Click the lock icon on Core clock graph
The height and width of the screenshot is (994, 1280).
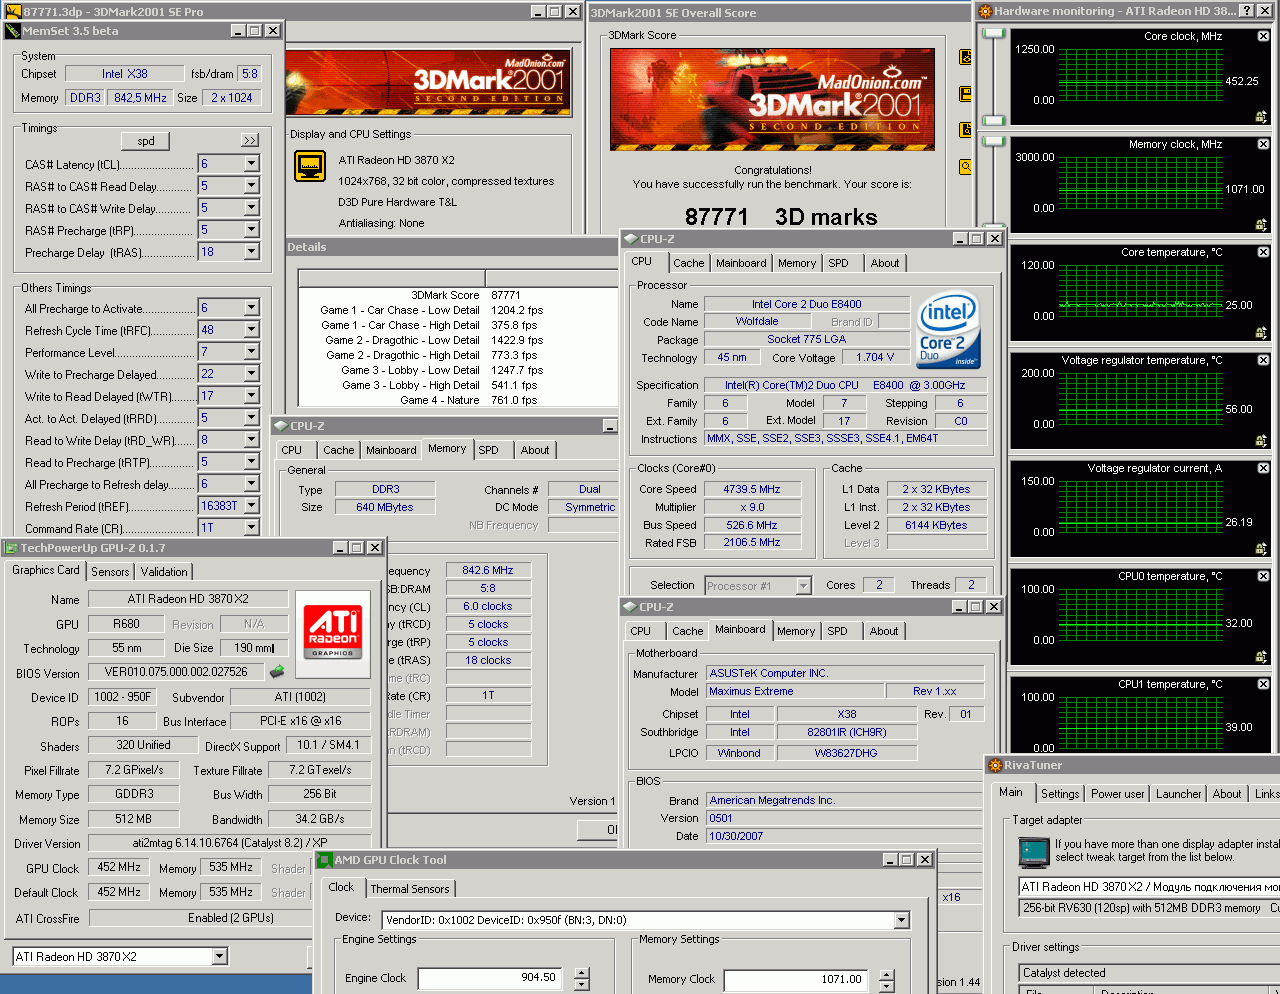[x=1261, y=116]
